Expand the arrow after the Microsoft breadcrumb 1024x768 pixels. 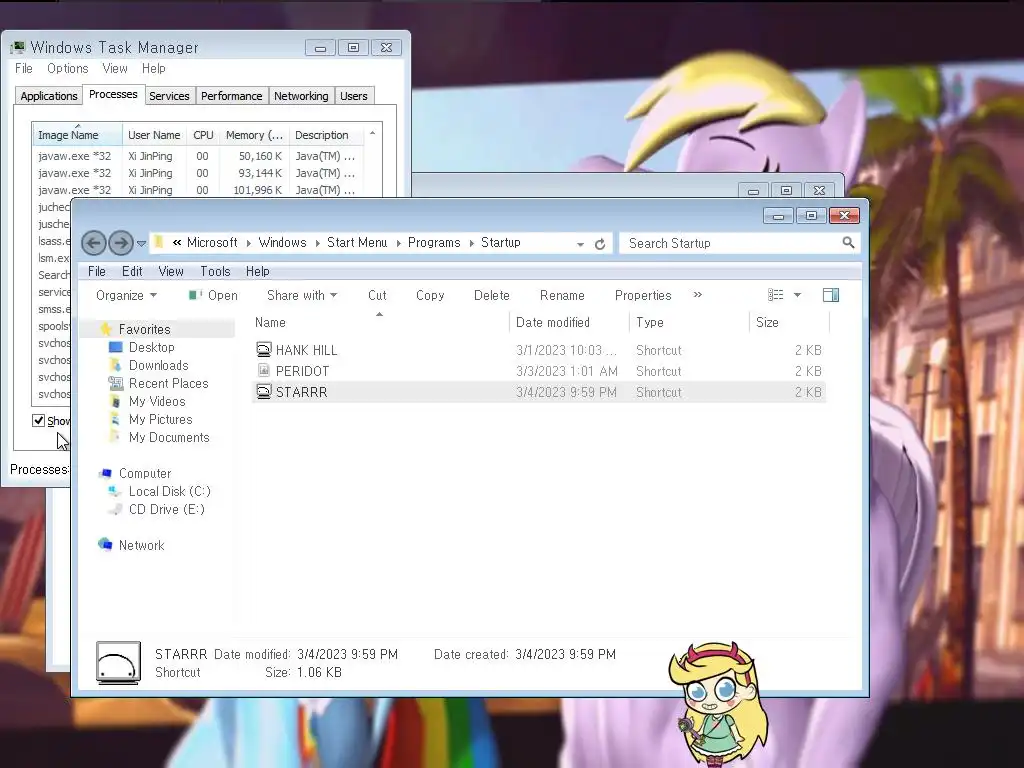coord(248,243)
